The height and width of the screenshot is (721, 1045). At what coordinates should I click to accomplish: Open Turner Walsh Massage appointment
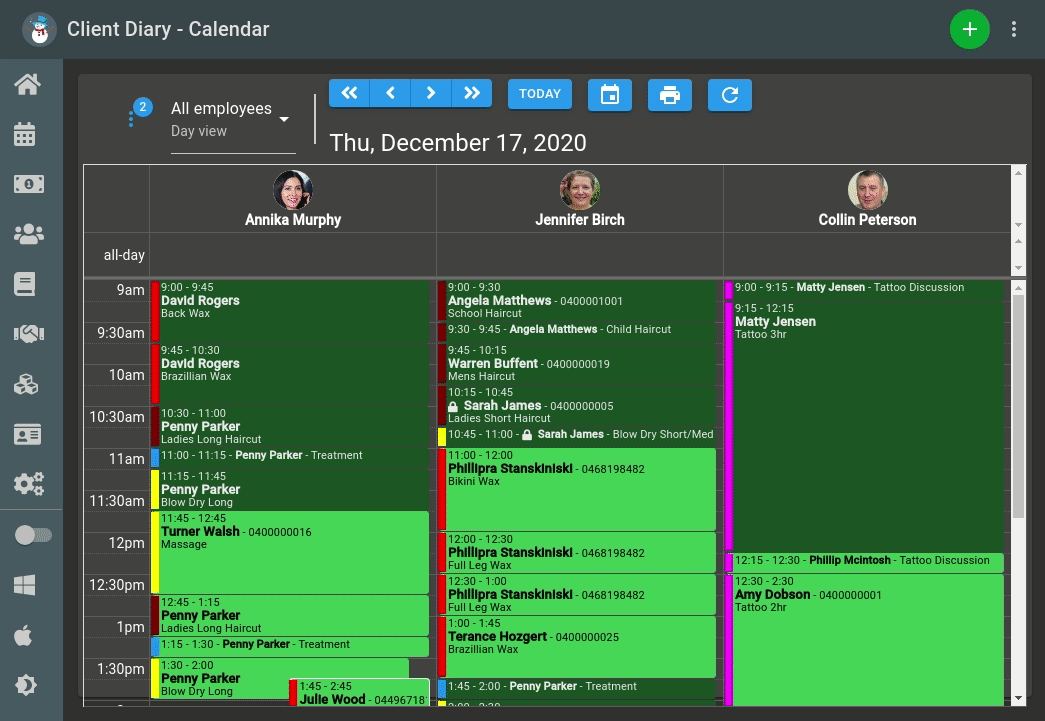coord(290,552)
